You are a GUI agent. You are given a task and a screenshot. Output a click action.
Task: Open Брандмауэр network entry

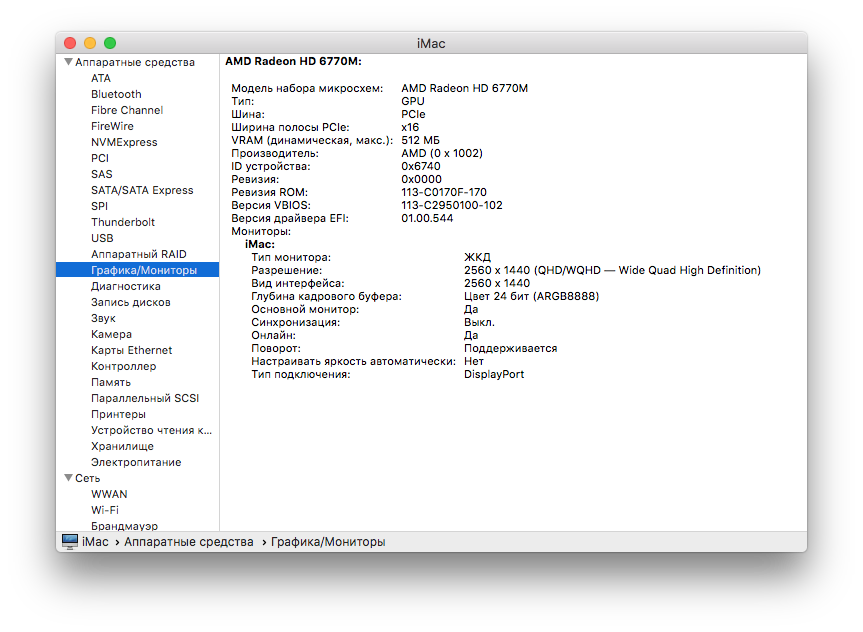tap(124, 526)
